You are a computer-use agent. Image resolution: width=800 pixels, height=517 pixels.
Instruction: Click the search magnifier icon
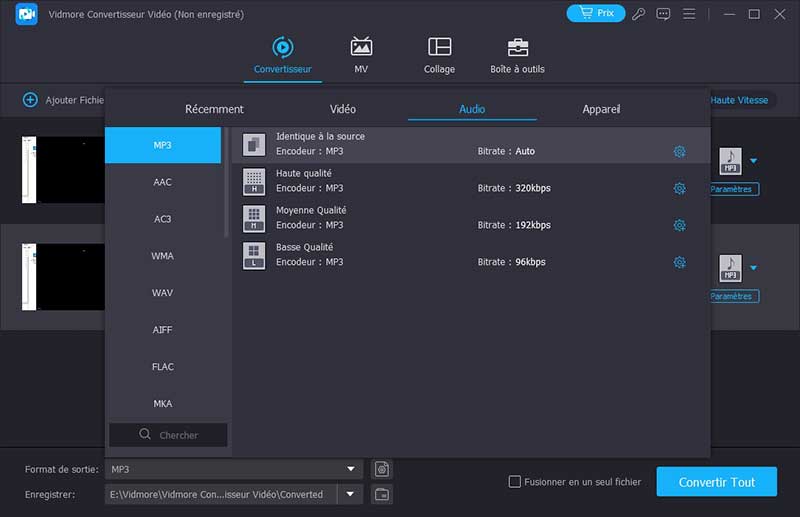[x=145, y=434]
